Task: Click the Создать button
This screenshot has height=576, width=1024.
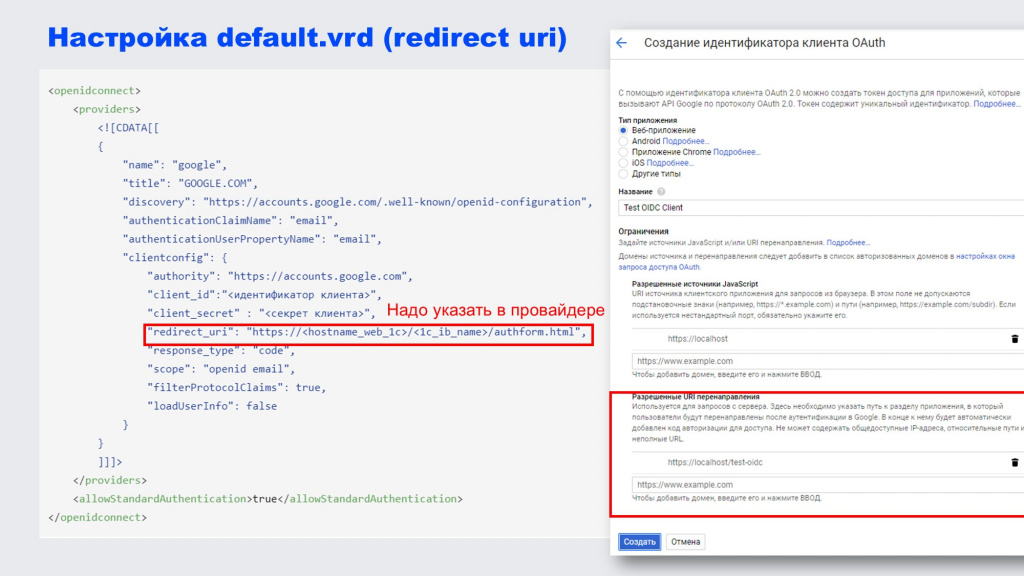Action: coord(639,542)
